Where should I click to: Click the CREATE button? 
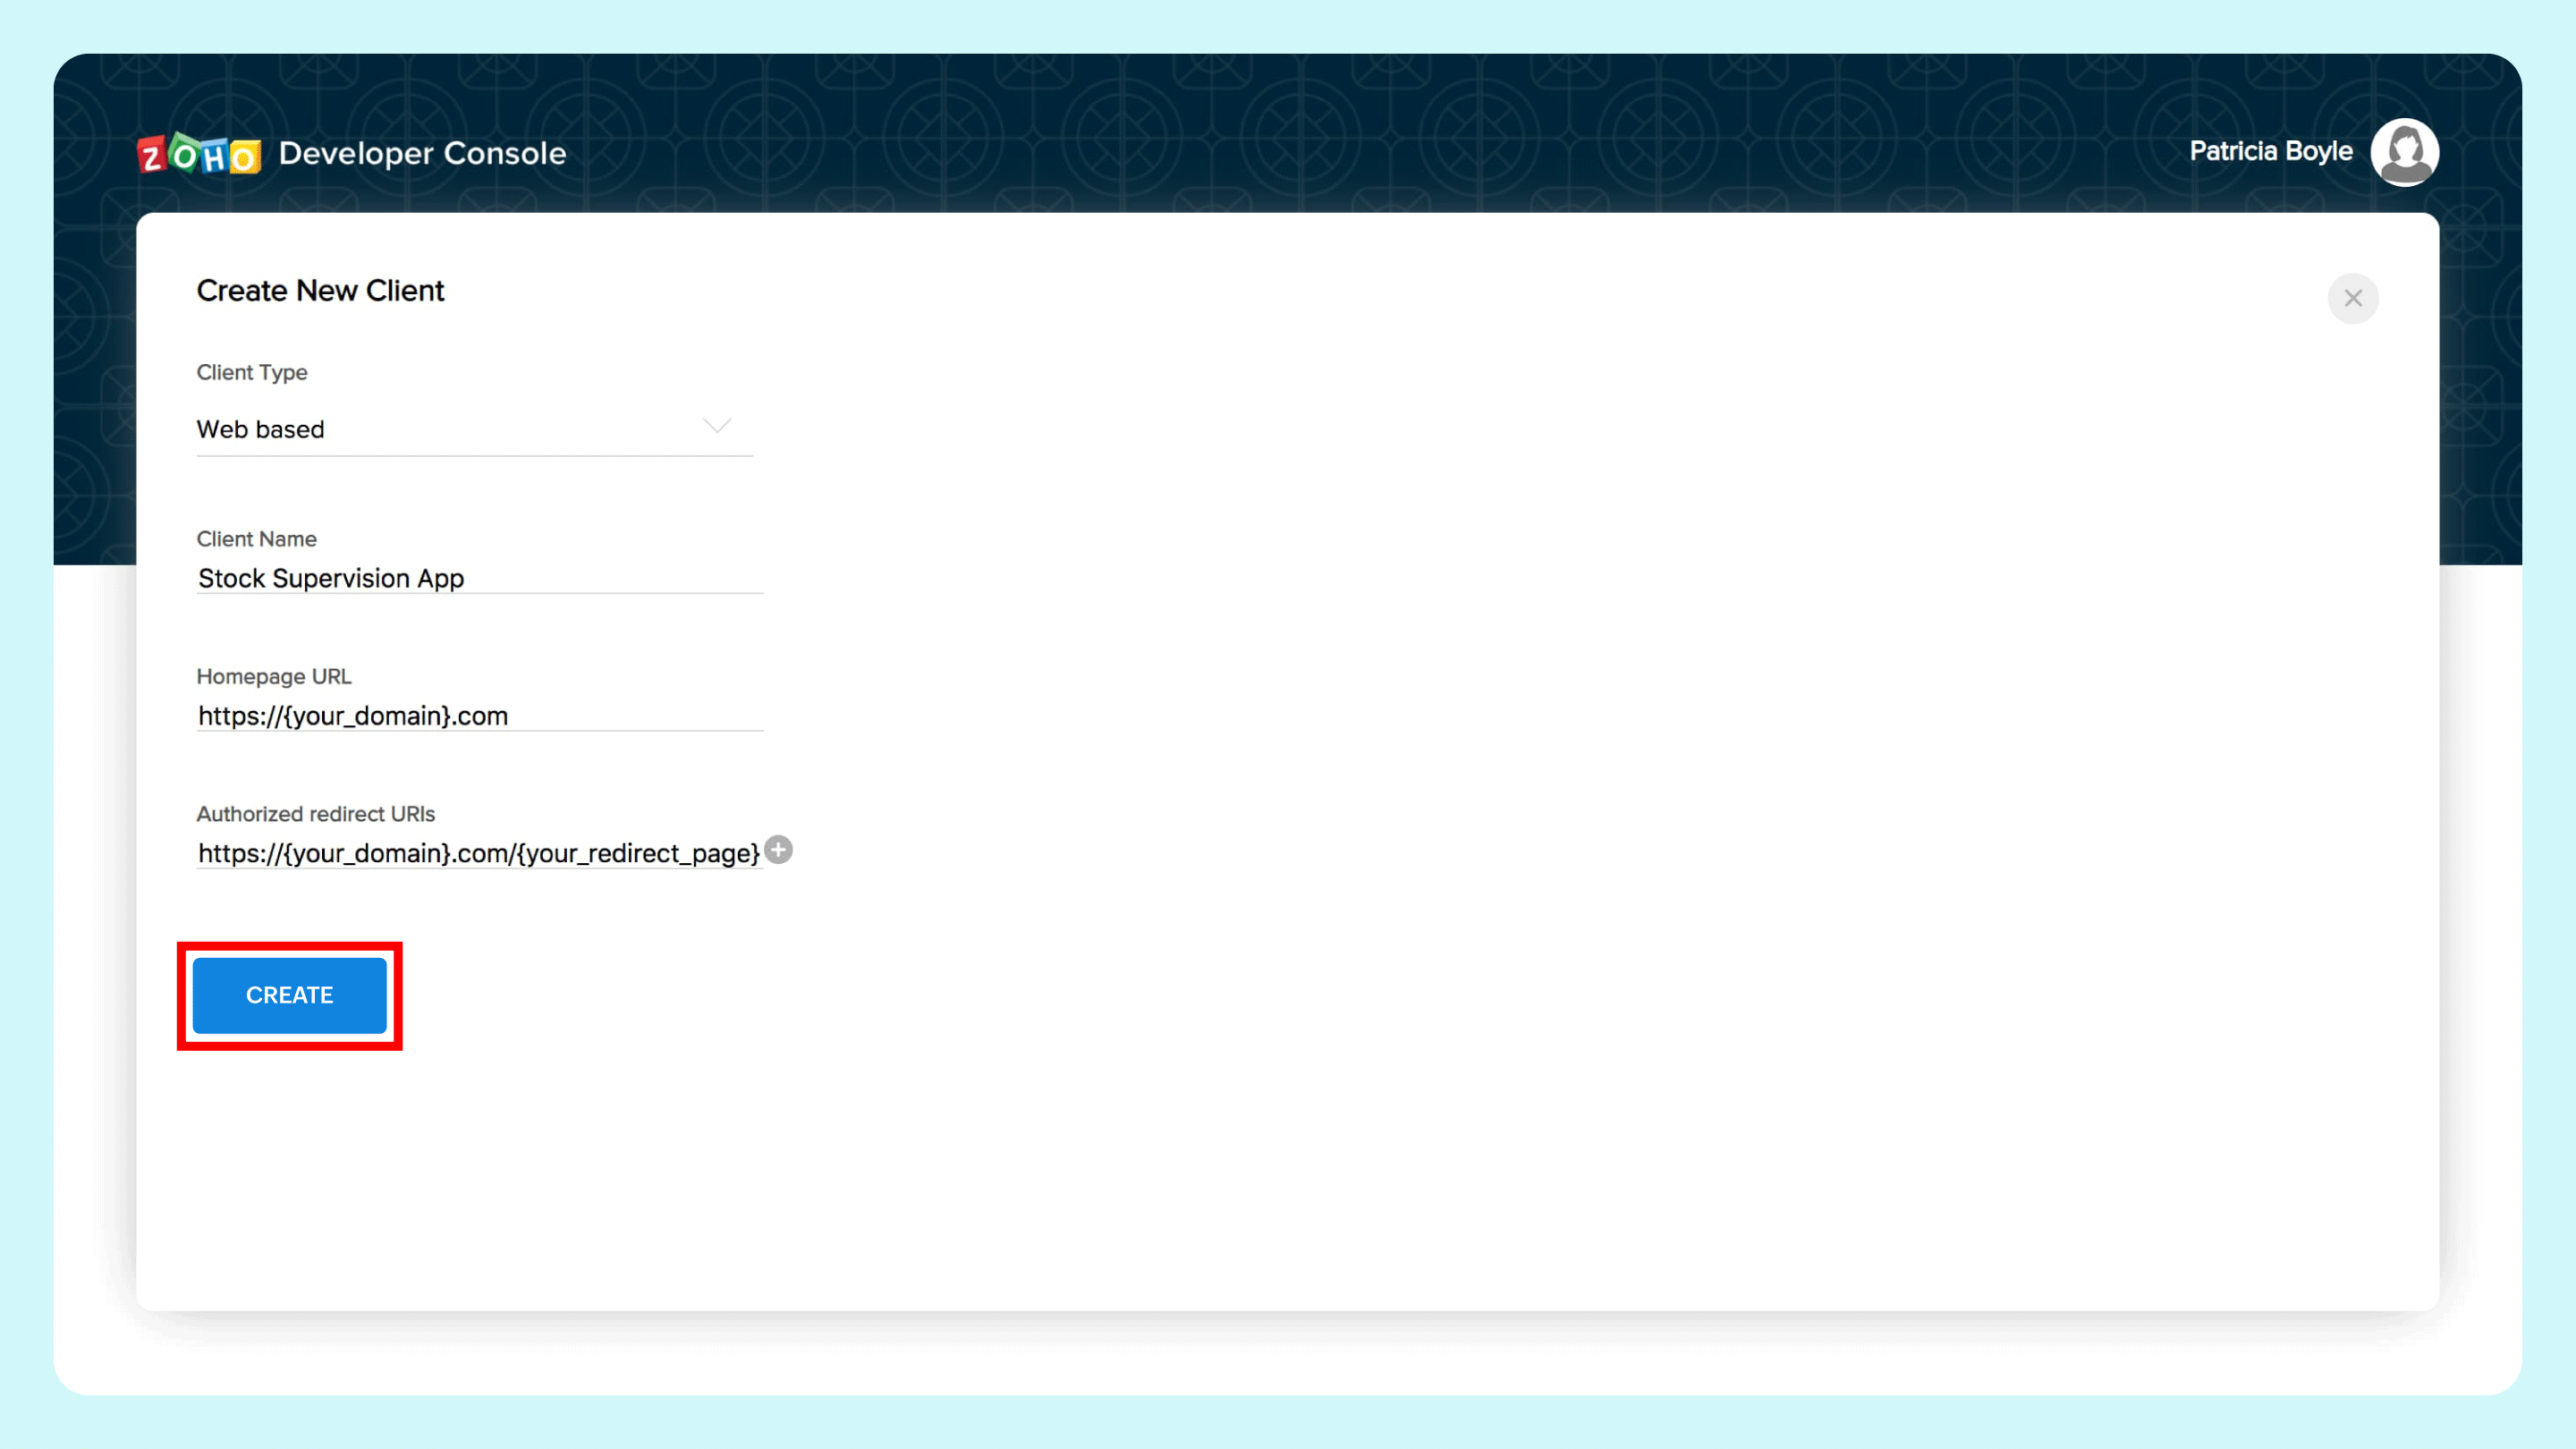pyautogui.click(x=289, y=995)
